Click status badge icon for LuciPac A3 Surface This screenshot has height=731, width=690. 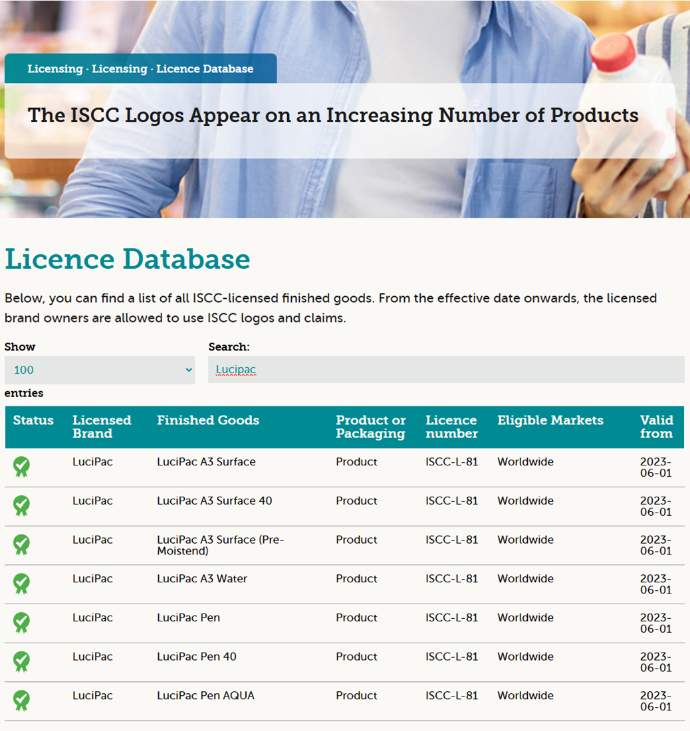click(x=21, y=467)
